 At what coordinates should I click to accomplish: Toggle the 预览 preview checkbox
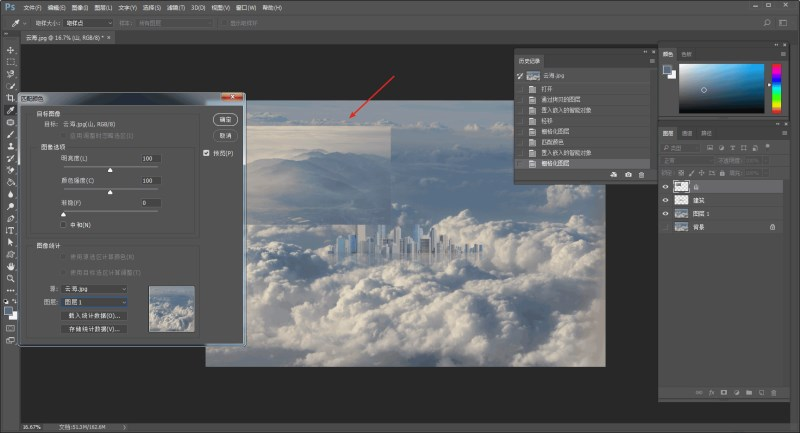(x=206, y=153)
